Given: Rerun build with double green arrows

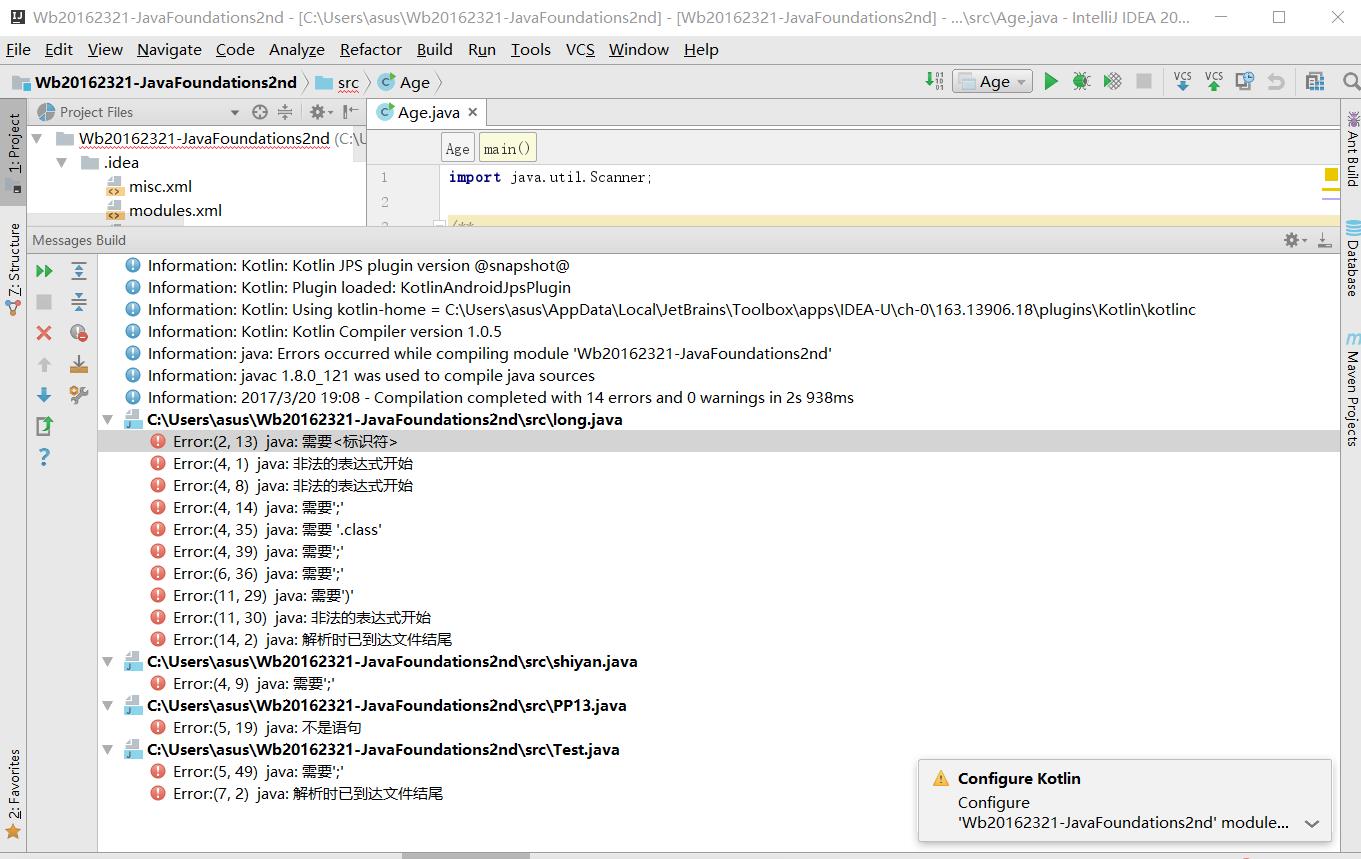Looking at the screenshot, I should pos(44,271).
